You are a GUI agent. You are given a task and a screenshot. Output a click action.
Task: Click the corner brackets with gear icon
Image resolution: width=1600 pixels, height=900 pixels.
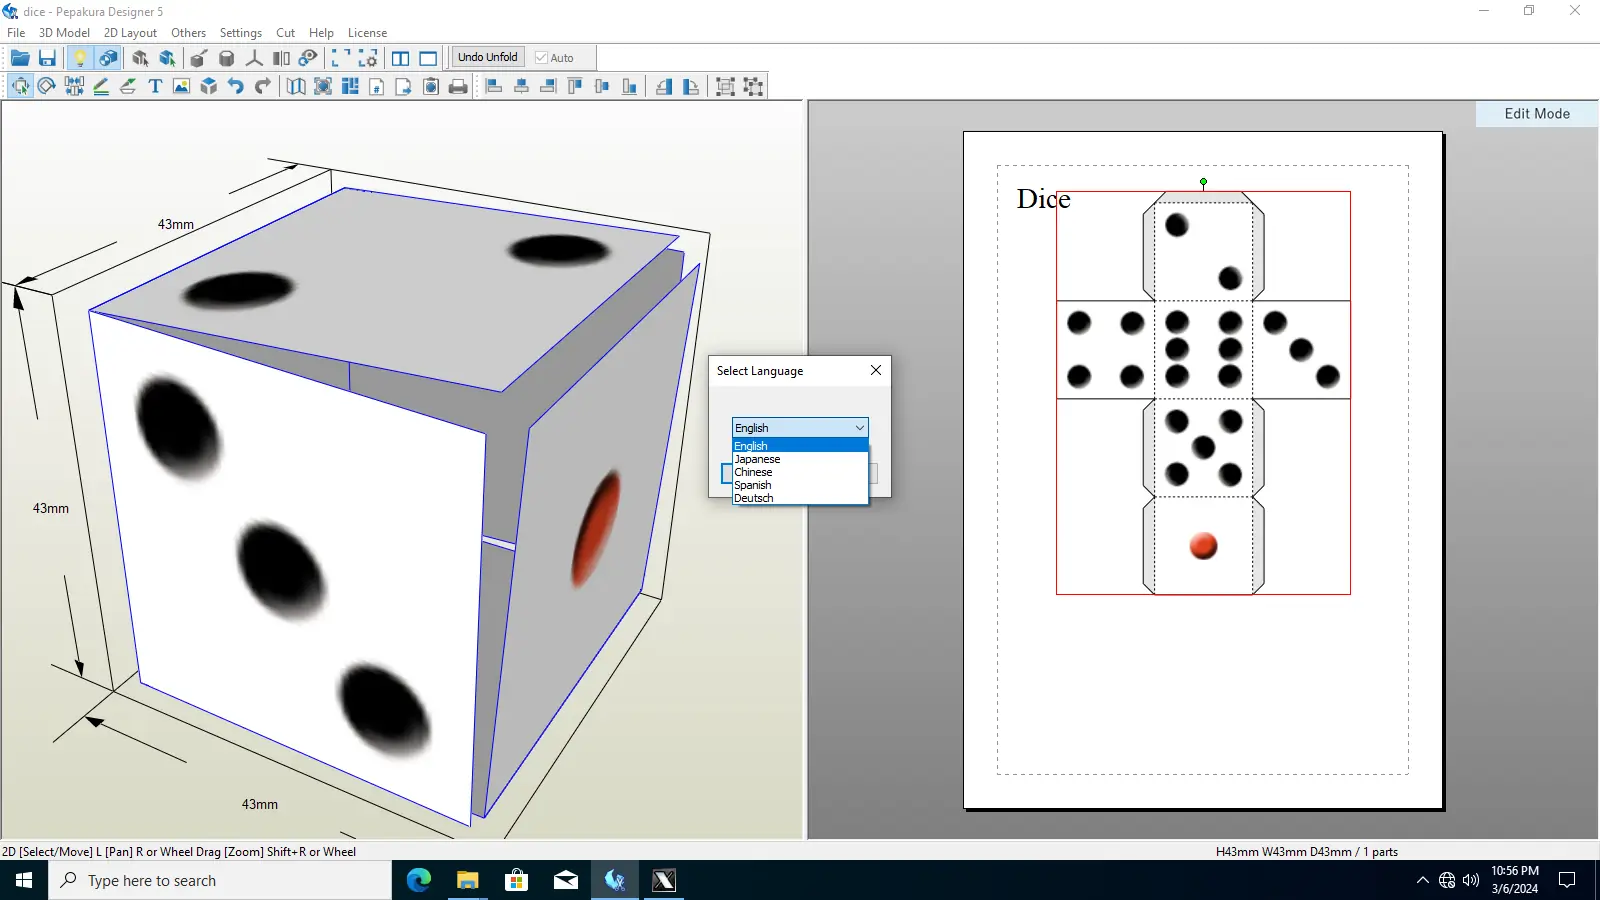click(x=368, y=58)
